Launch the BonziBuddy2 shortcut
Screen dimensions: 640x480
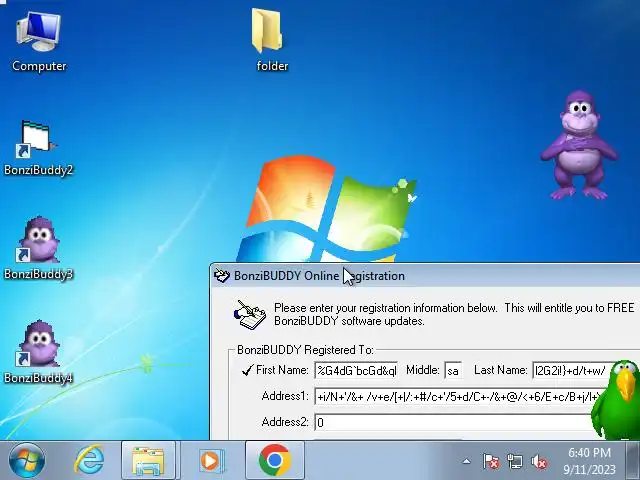[x=38, y=148]
